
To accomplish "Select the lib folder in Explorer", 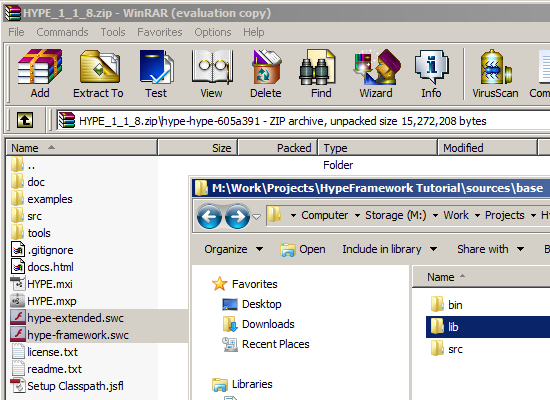I will point(488,327).
